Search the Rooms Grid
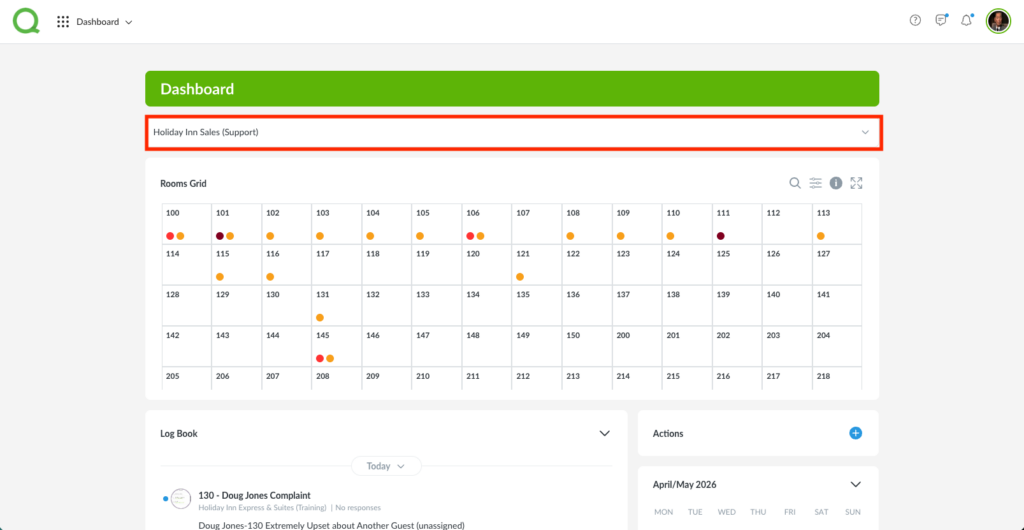The image size is (1024, 530). coord(795,183)
